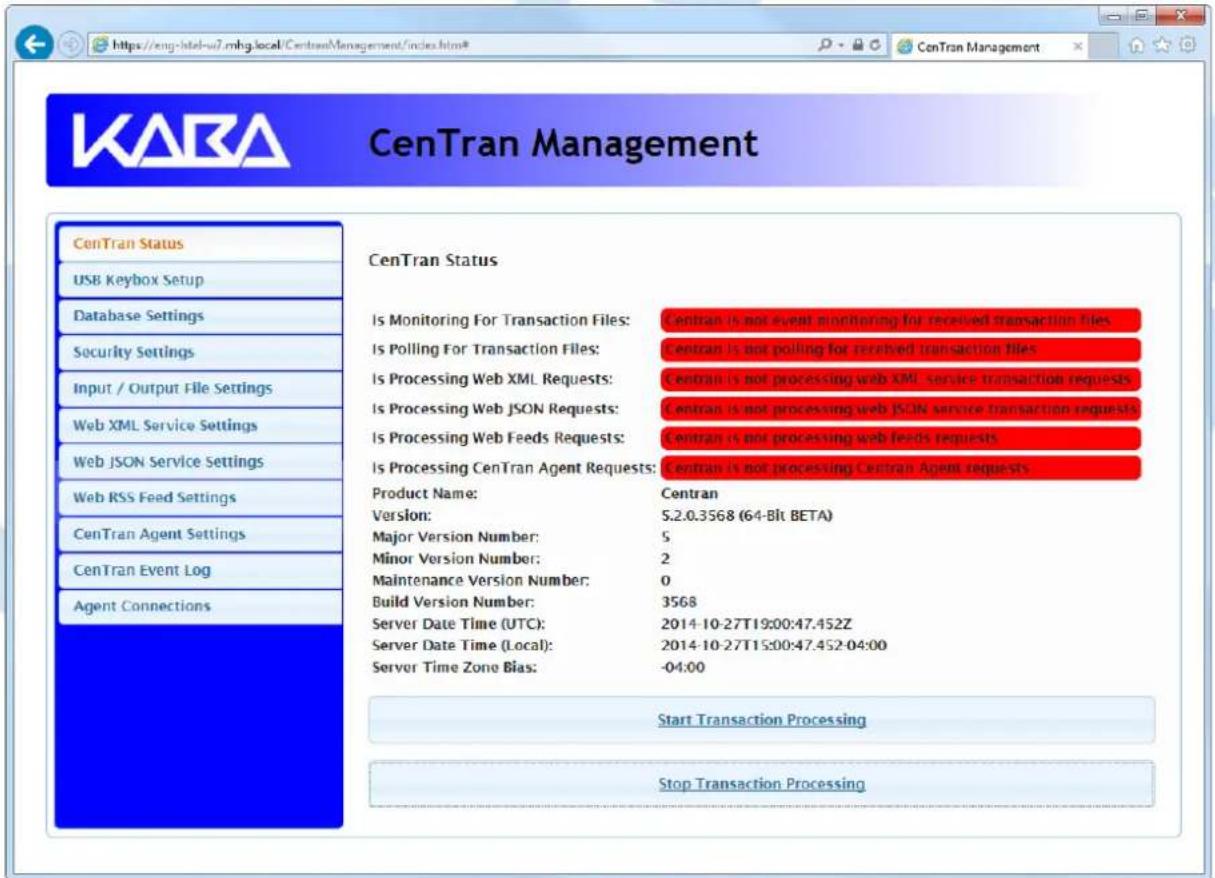Click the red Centran Agent requests status
The image size is (1215, 878).
[x=900, y=468]
